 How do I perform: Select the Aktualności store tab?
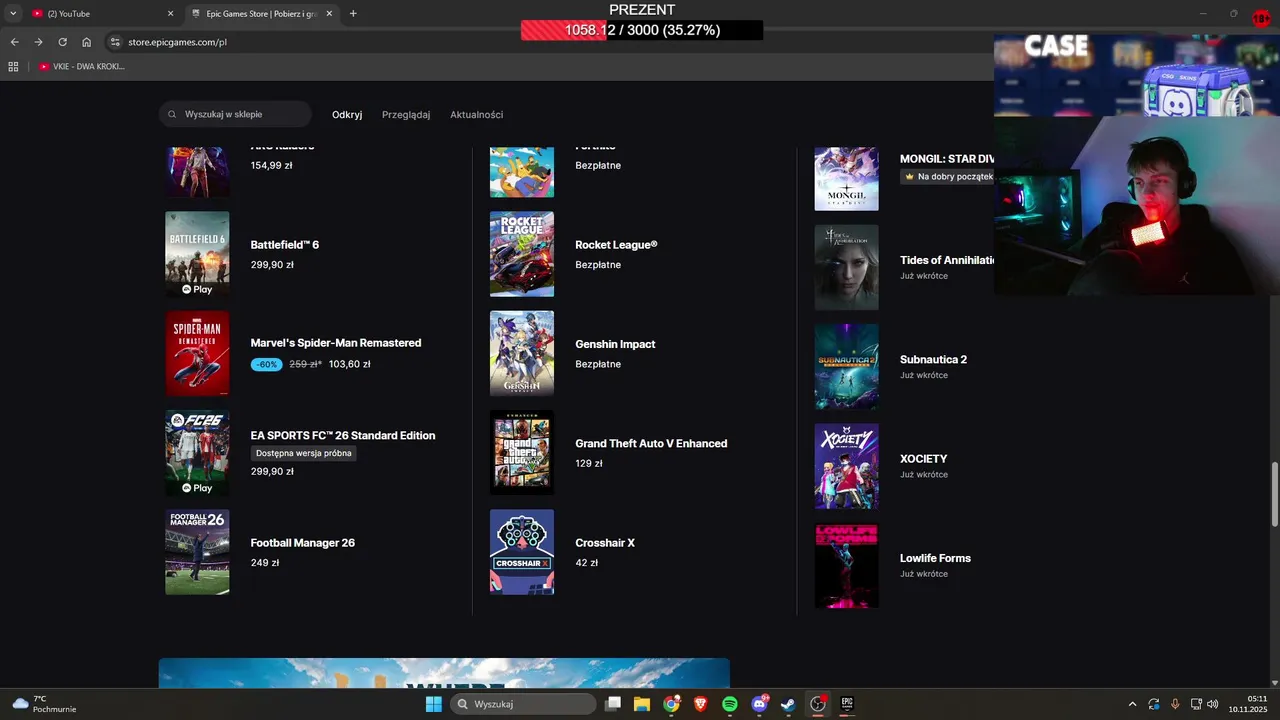(x=476, y=115)
